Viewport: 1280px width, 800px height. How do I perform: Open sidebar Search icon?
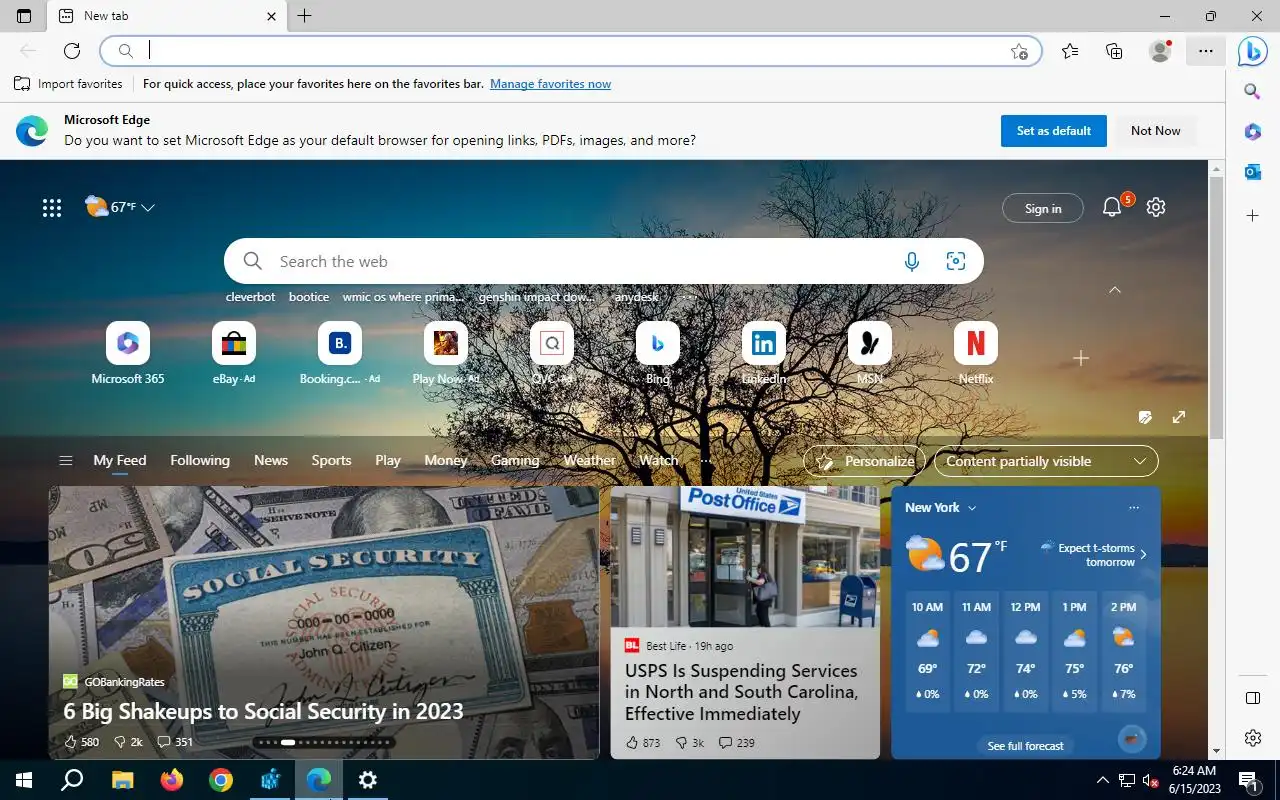(x=1252, y=92)
